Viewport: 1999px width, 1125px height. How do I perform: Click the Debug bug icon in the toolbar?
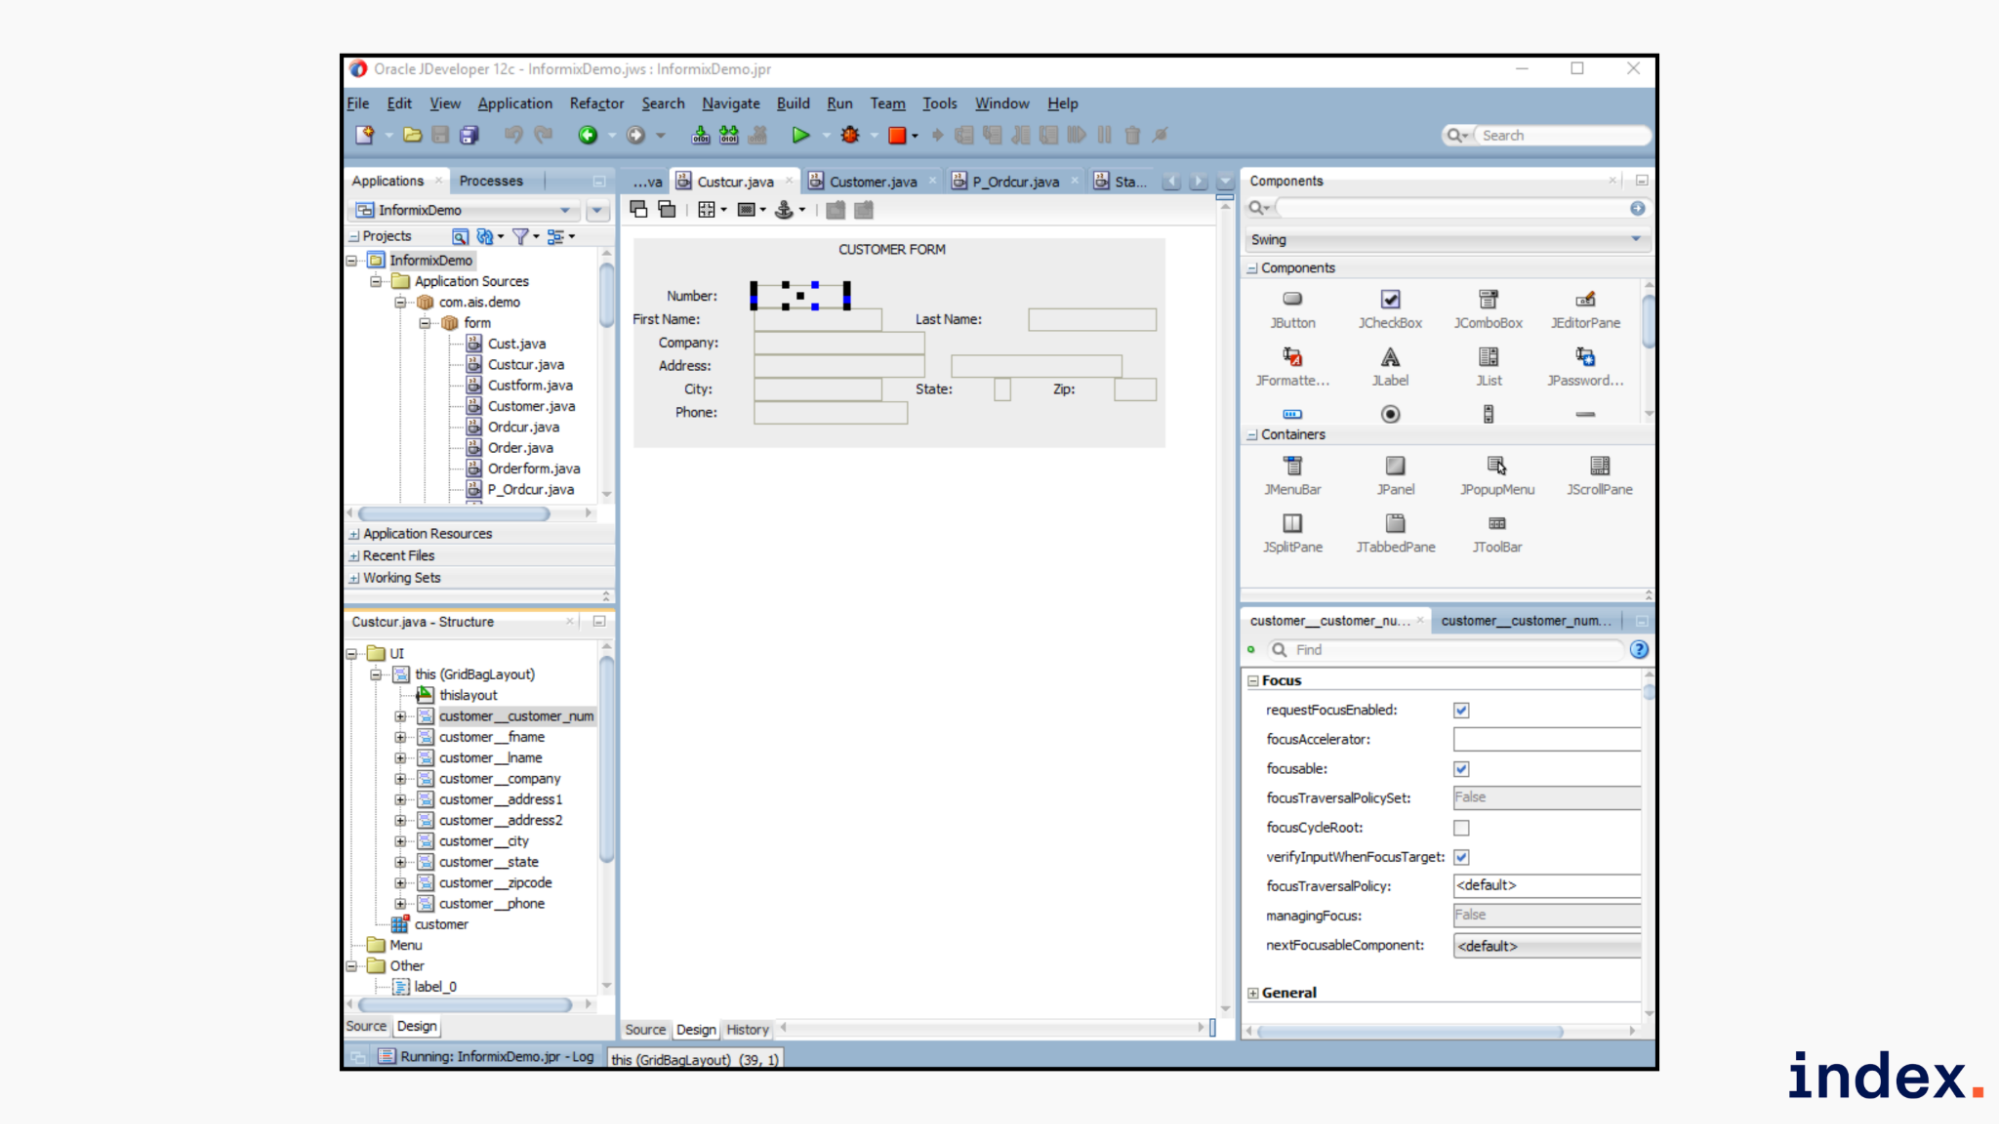click(850, 135)
